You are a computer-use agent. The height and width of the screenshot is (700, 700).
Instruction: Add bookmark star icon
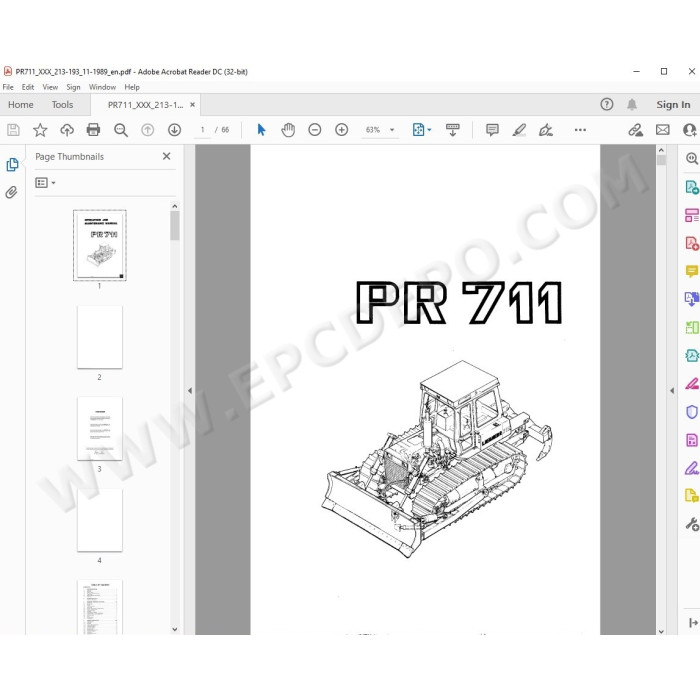coord(40,130)
